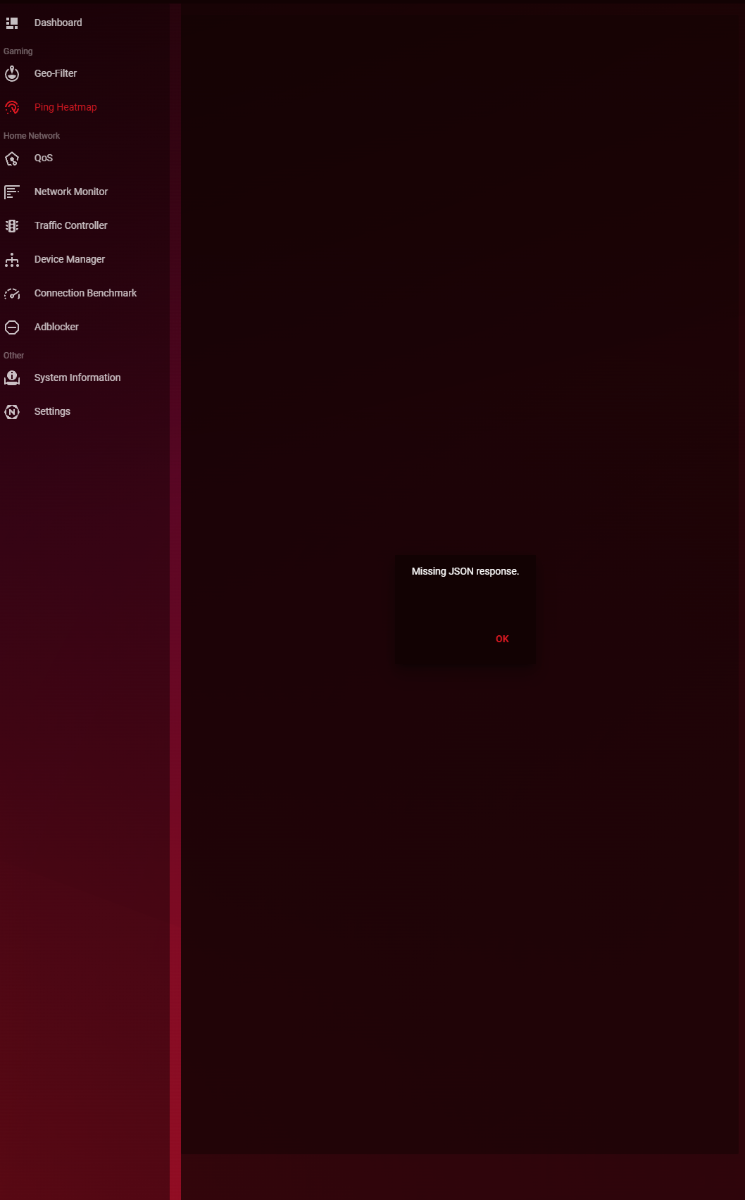Screen dimensions: 745x1200
Task: Click the Network Monitor bars icon
Action: click(x=12, y=192)
